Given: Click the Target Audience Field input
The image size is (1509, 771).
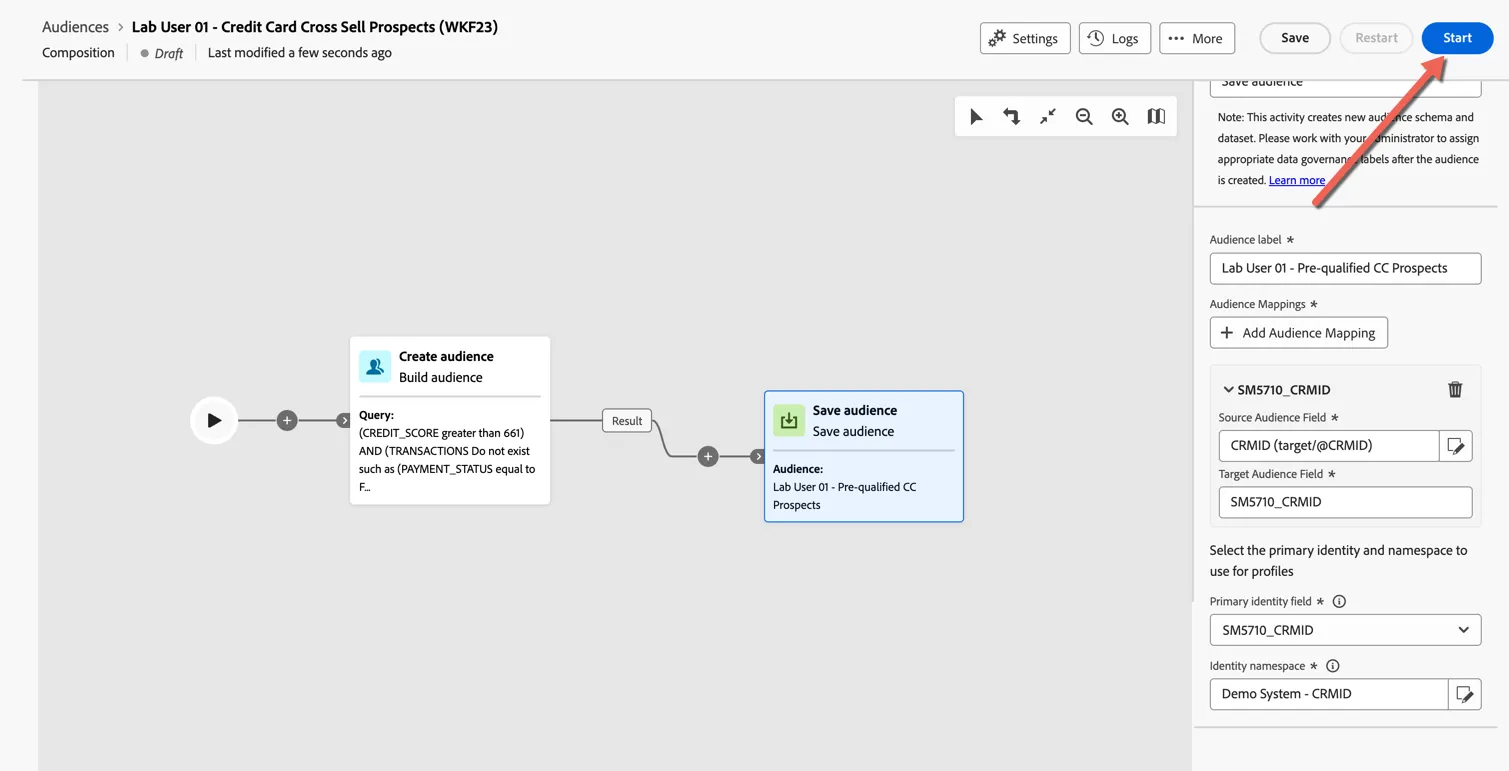Looking at the screenshot, I should [x=1345, y=502].
